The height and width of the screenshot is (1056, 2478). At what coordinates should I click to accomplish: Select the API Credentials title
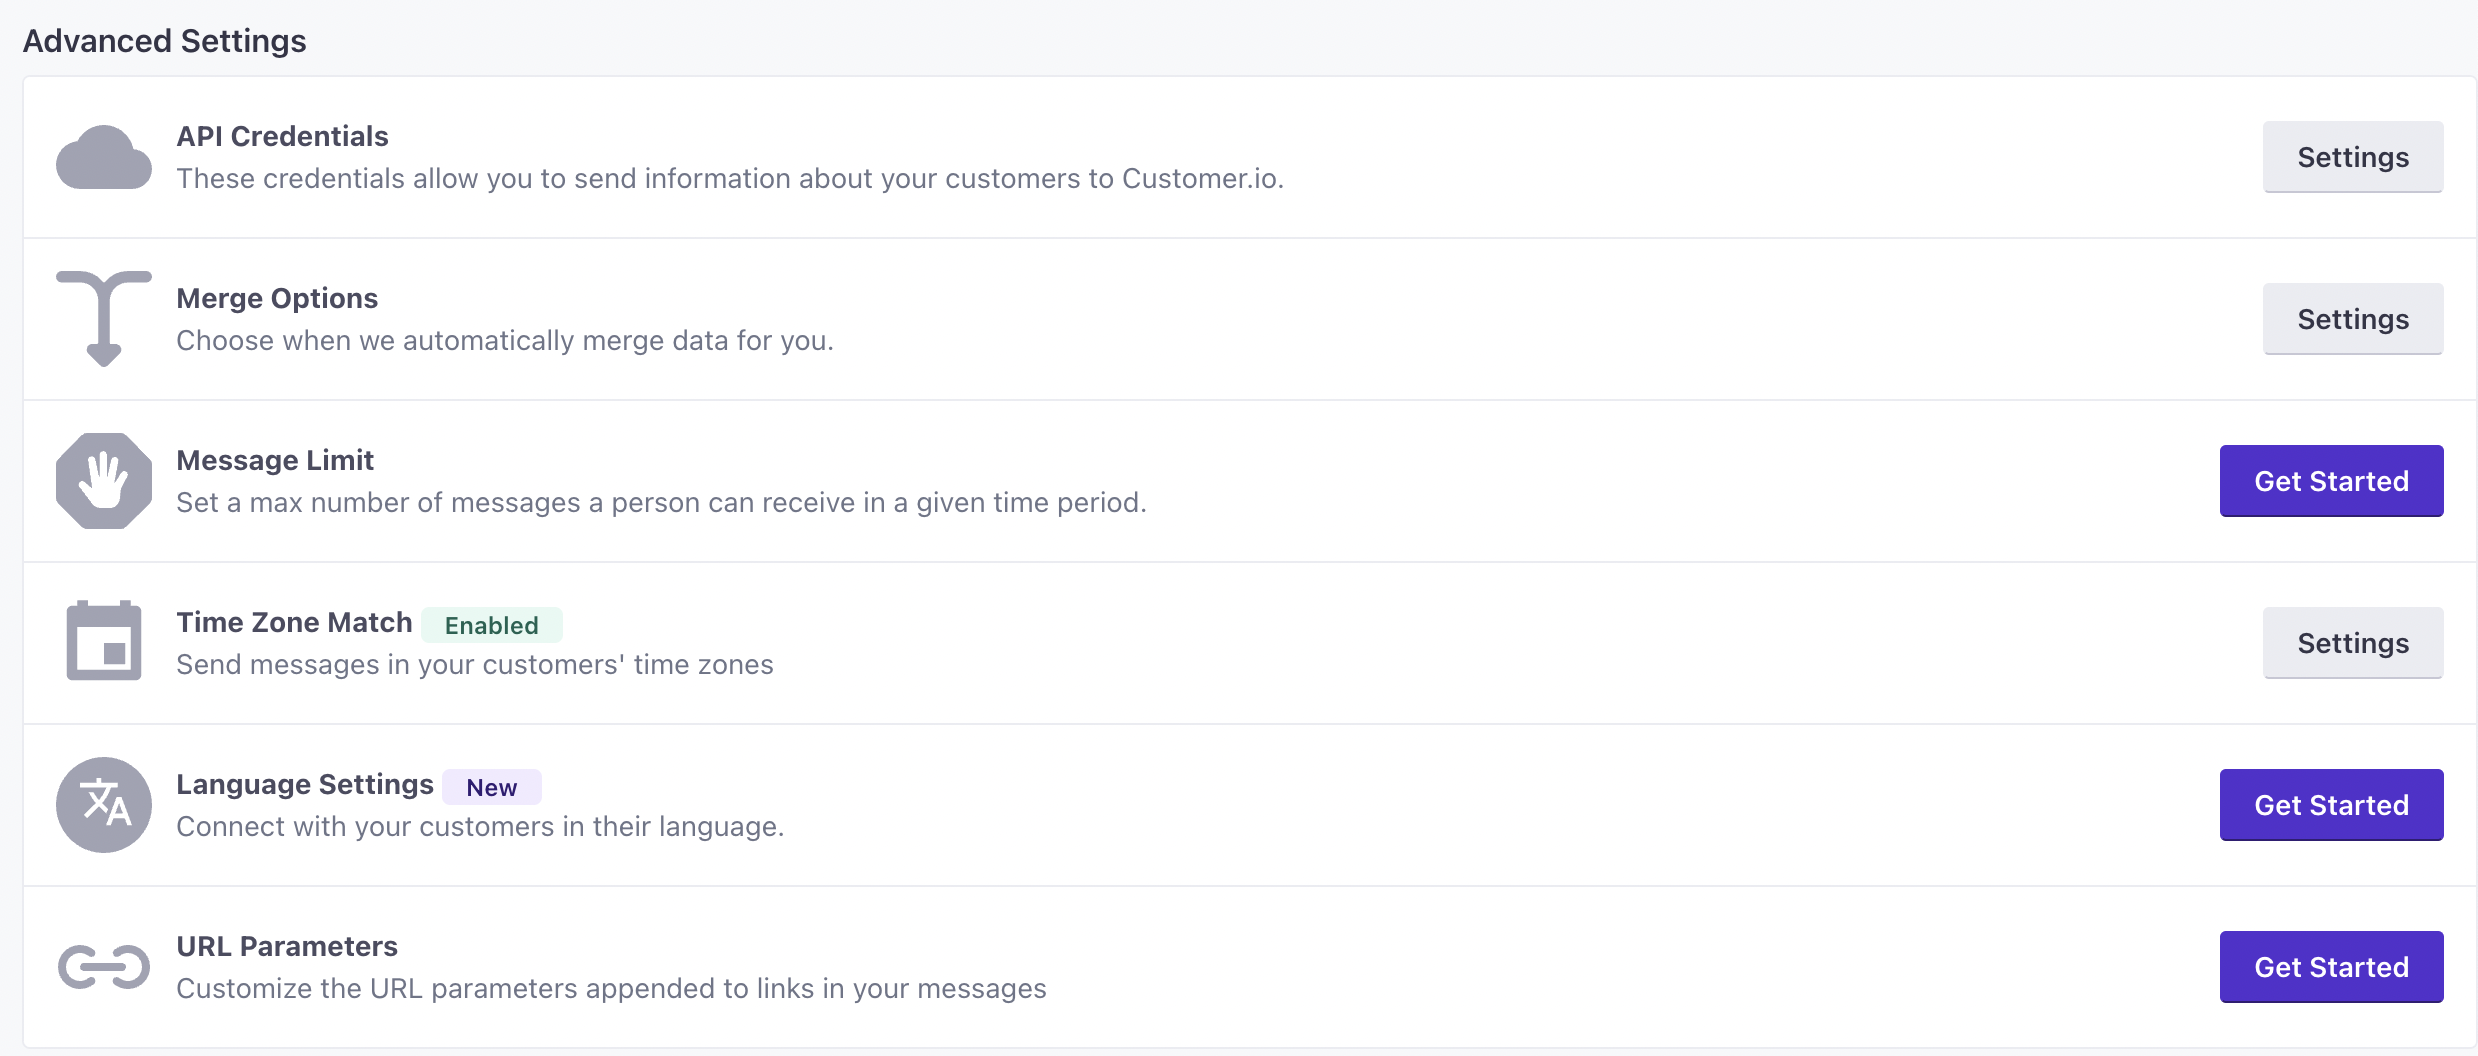coord(282,136)
